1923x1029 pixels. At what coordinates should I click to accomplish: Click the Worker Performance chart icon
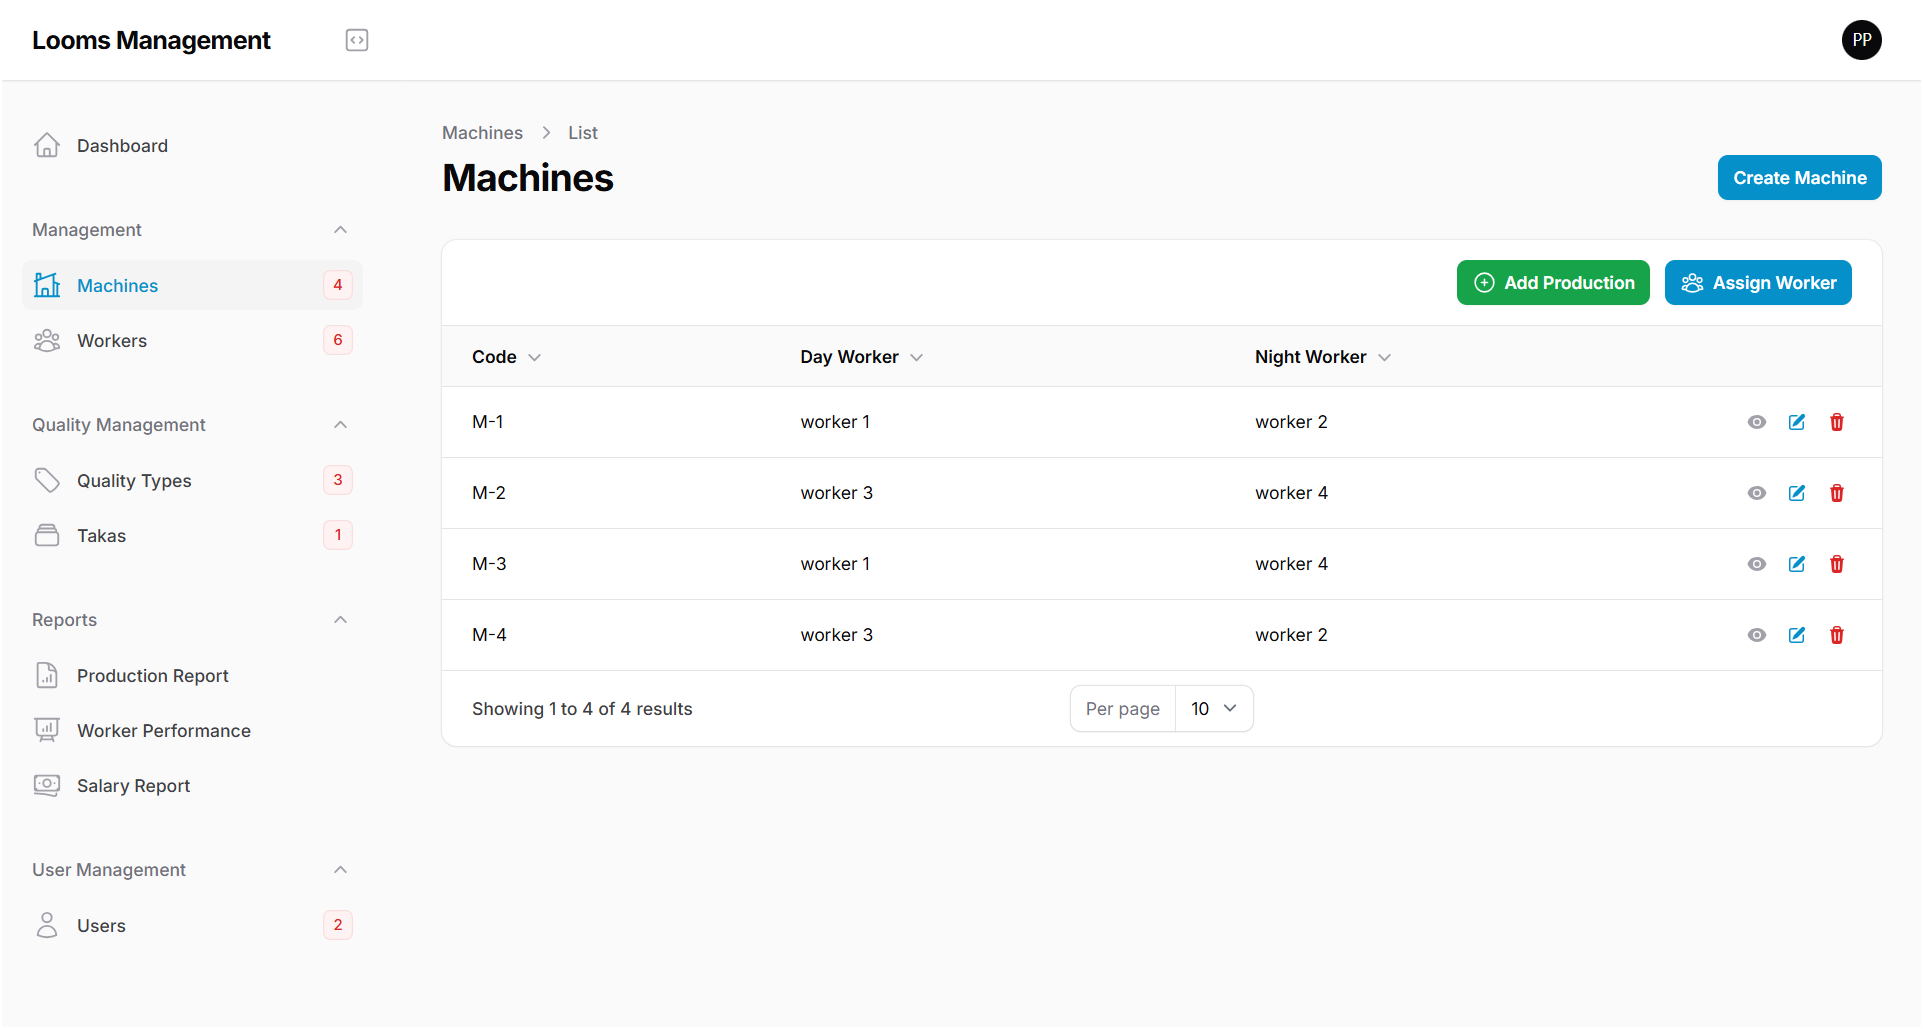[46, 730]
